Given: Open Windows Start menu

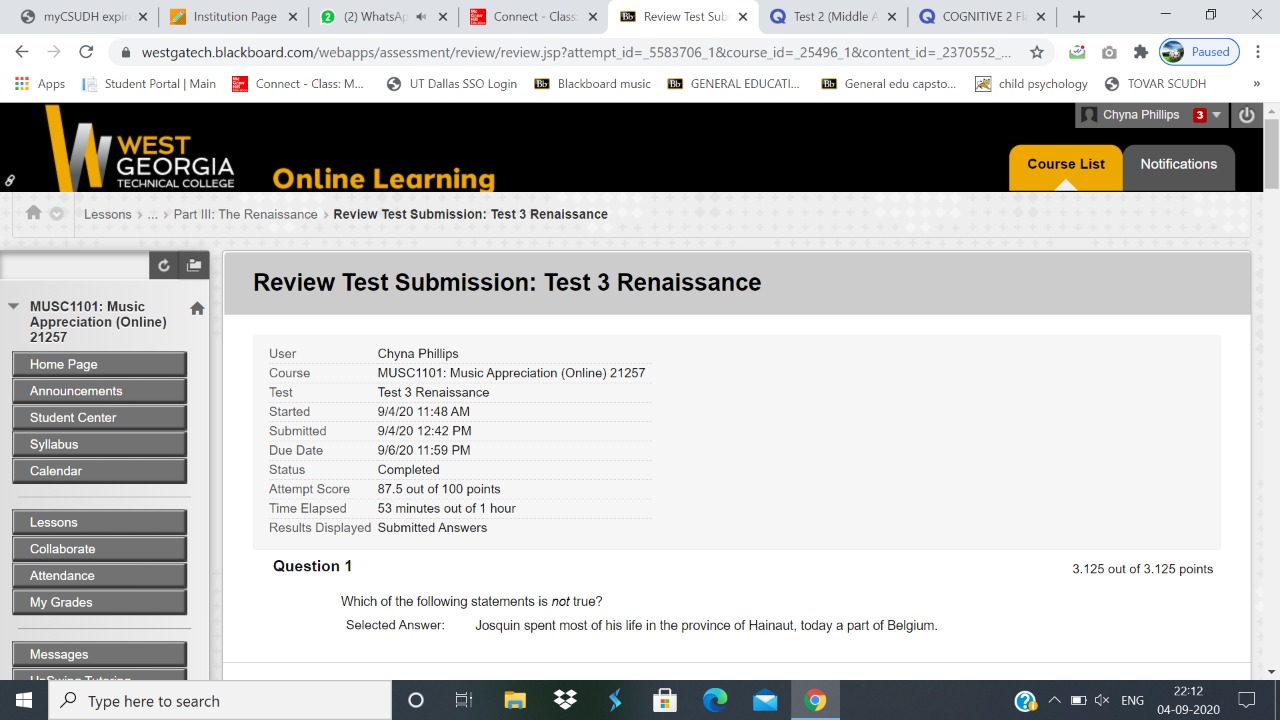Looking at the screenshot, I should click(x=24, y=700).
